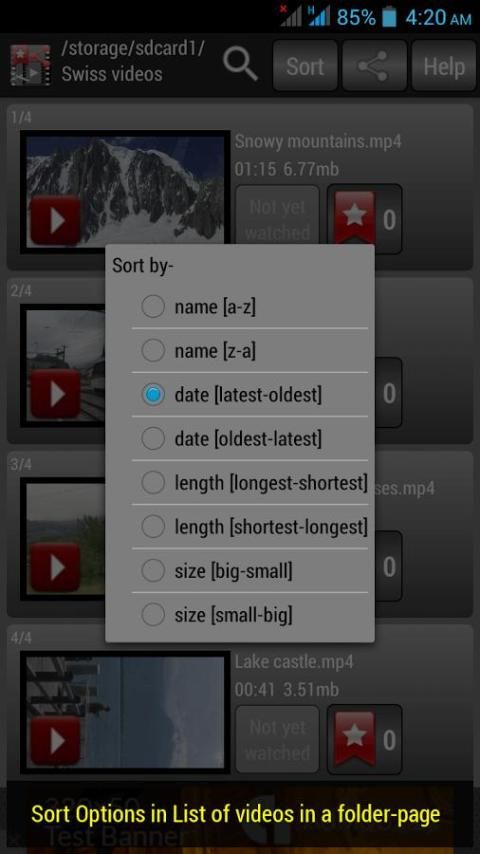Select name [a-z] sort option
The width and height of the screenshot is (480, 854).
click(x=250, y=307)
